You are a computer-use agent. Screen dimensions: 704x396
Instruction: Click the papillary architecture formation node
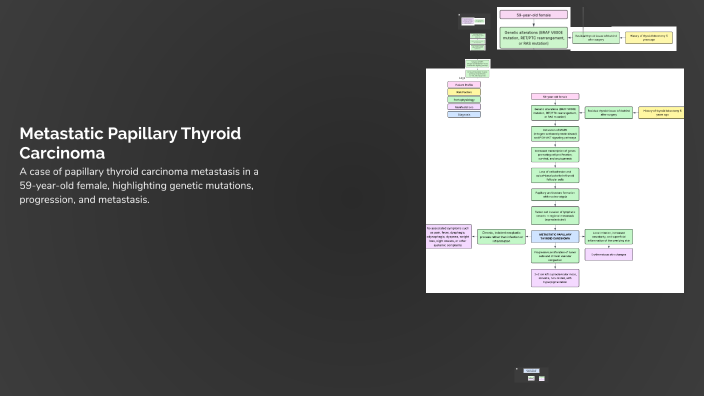(x=555, y=194)
